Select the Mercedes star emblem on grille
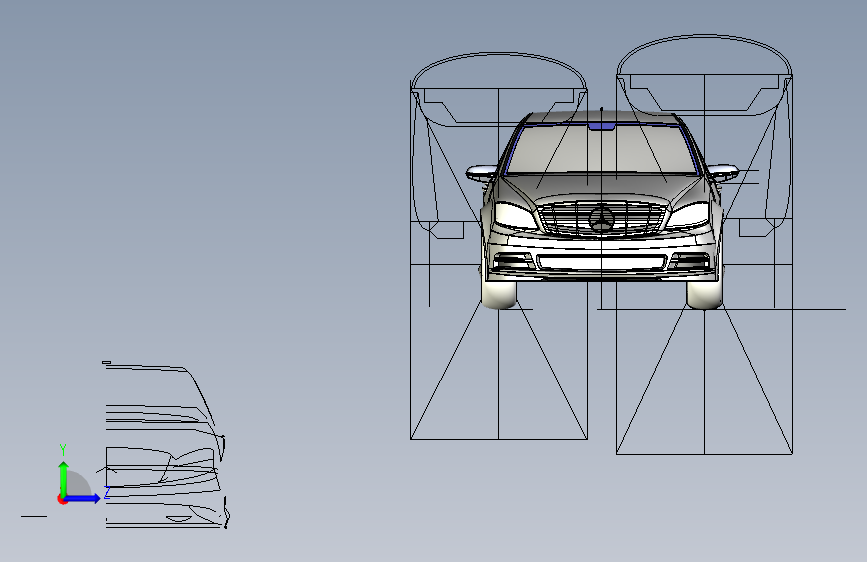This screenshot has width=867, height=562. (601, 218)
